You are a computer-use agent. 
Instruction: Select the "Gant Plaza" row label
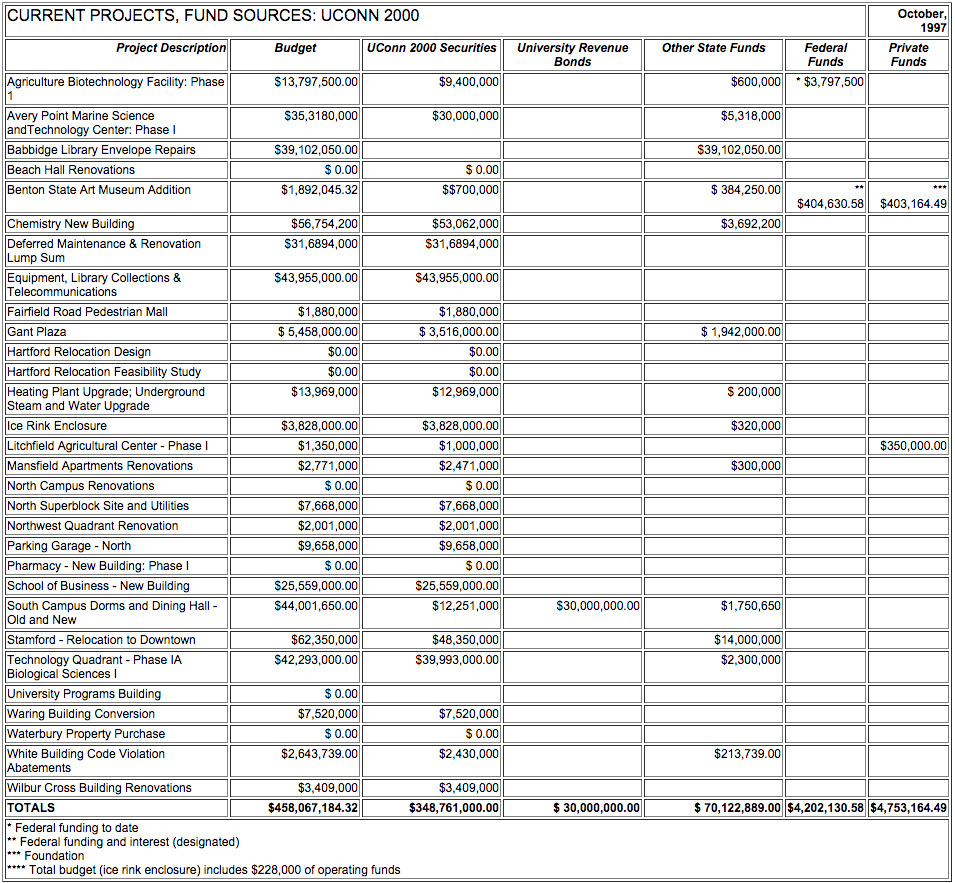pos(37,332)
